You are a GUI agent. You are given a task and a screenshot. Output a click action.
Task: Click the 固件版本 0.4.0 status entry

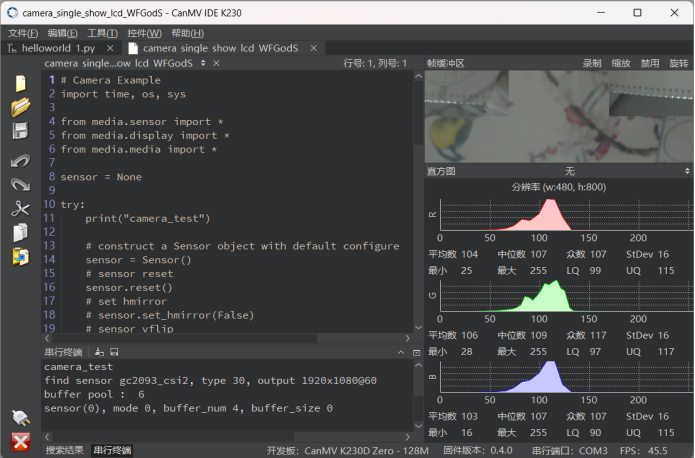478,451
